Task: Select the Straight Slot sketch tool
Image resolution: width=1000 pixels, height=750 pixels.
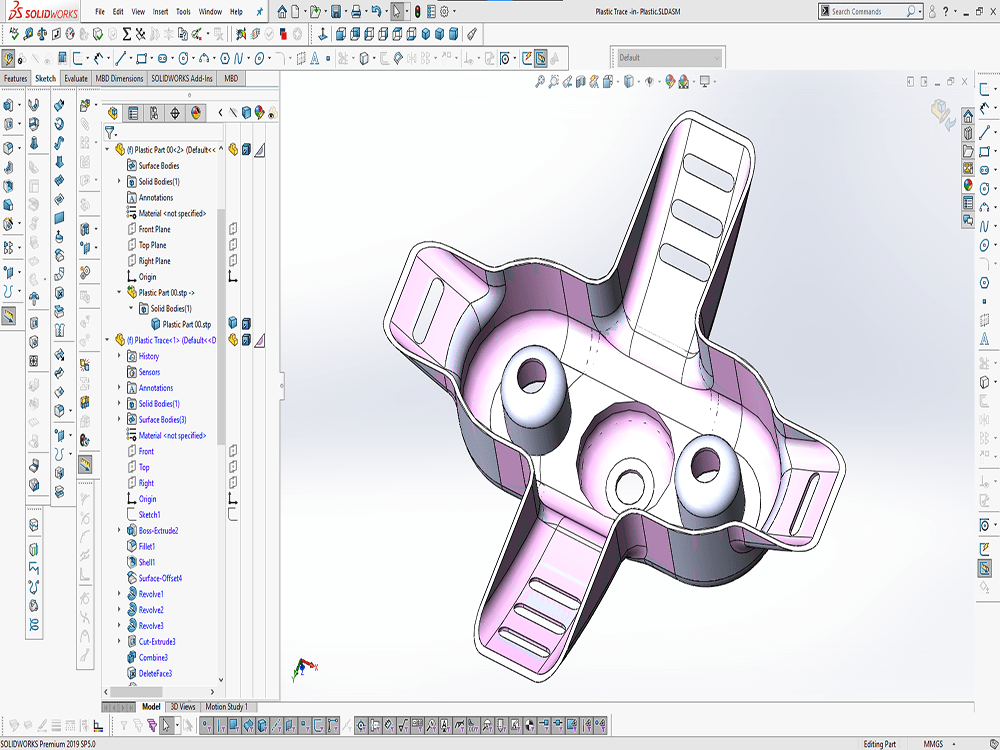Action: 163,59
